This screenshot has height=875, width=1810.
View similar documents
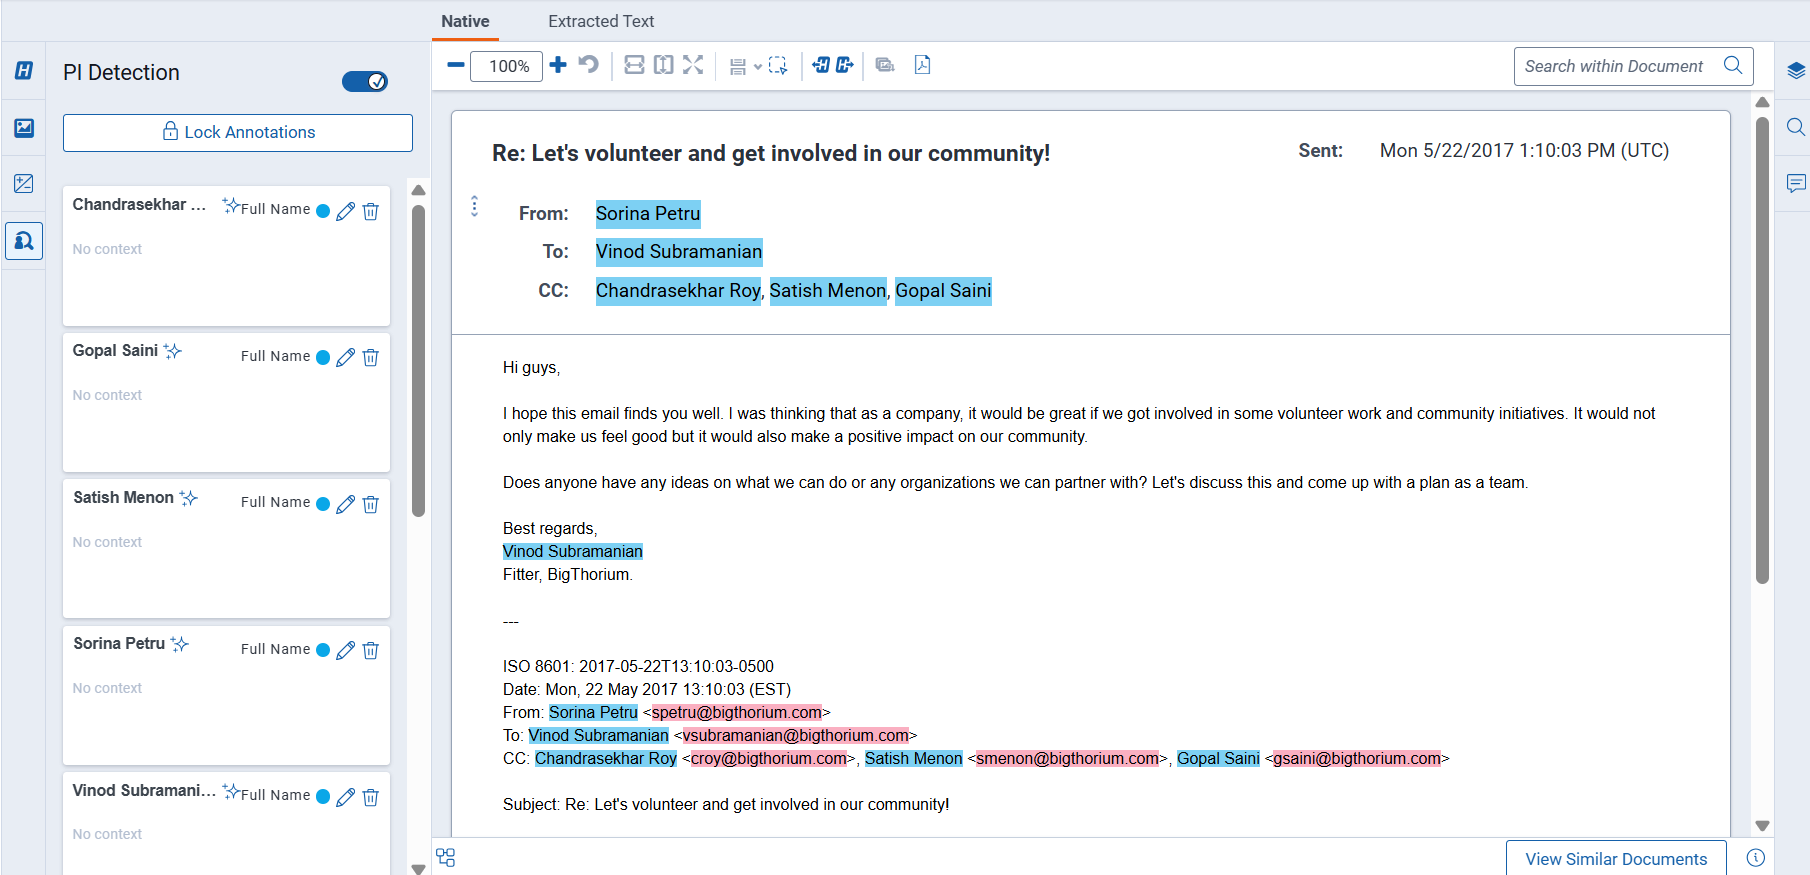point(1616,858)
